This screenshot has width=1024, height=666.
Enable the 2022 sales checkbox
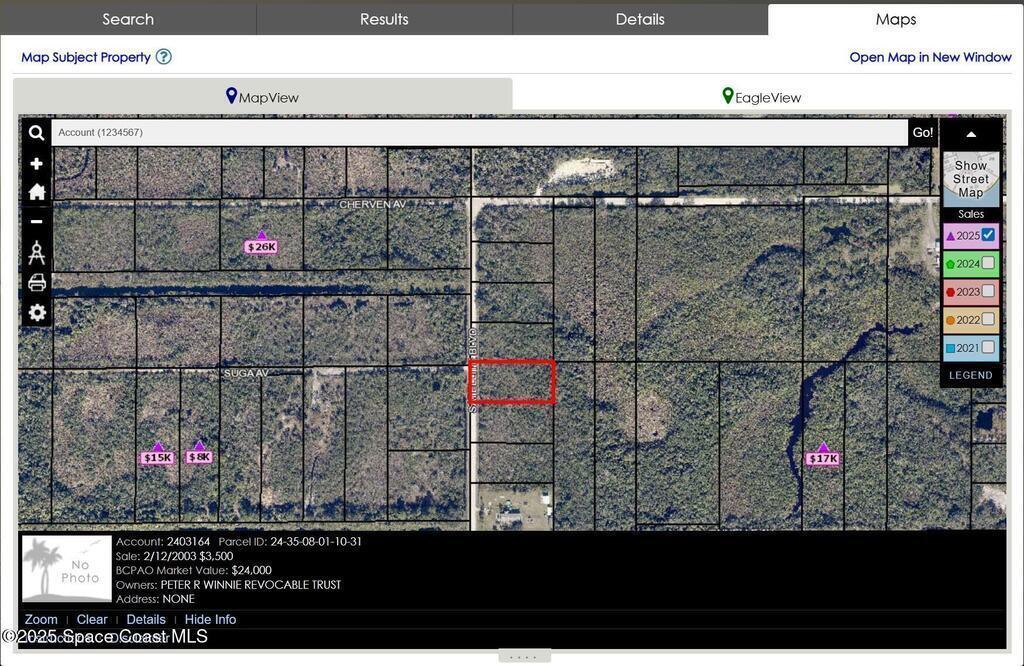coord(988,319)
